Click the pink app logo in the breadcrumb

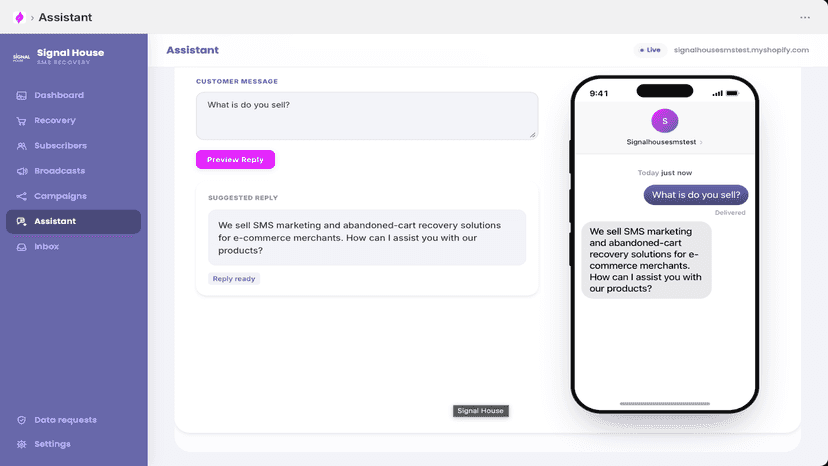point(20,17)
